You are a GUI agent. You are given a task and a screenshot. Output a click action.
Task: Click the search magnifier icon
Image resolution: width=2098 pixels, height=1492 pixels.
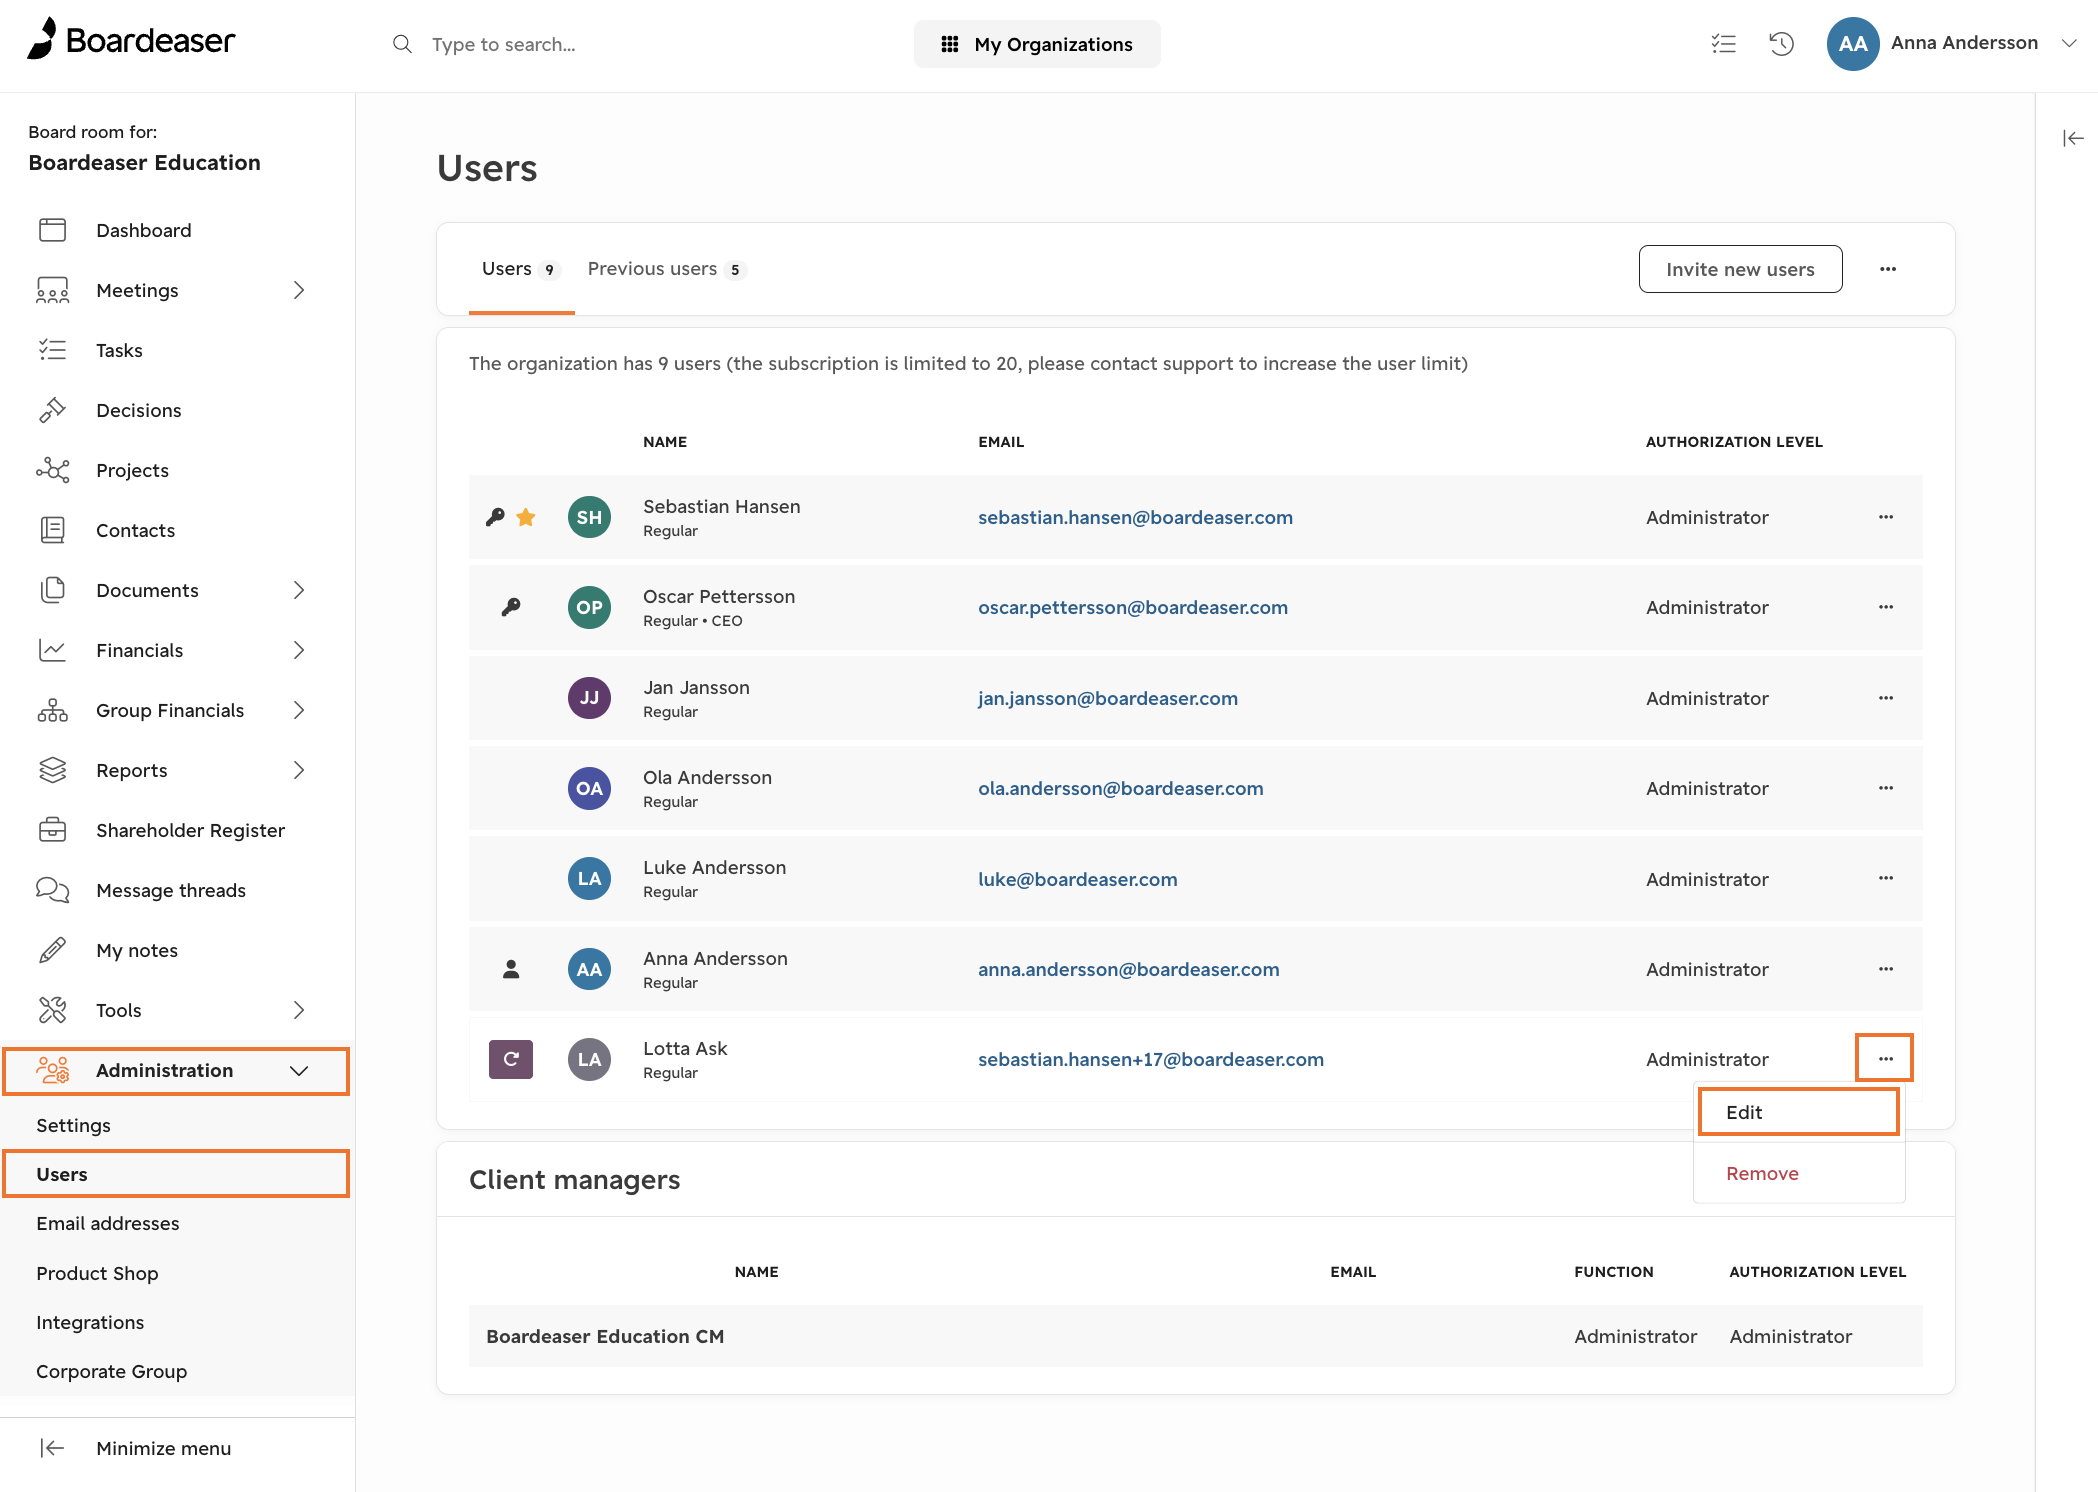[x=402, y=44]
